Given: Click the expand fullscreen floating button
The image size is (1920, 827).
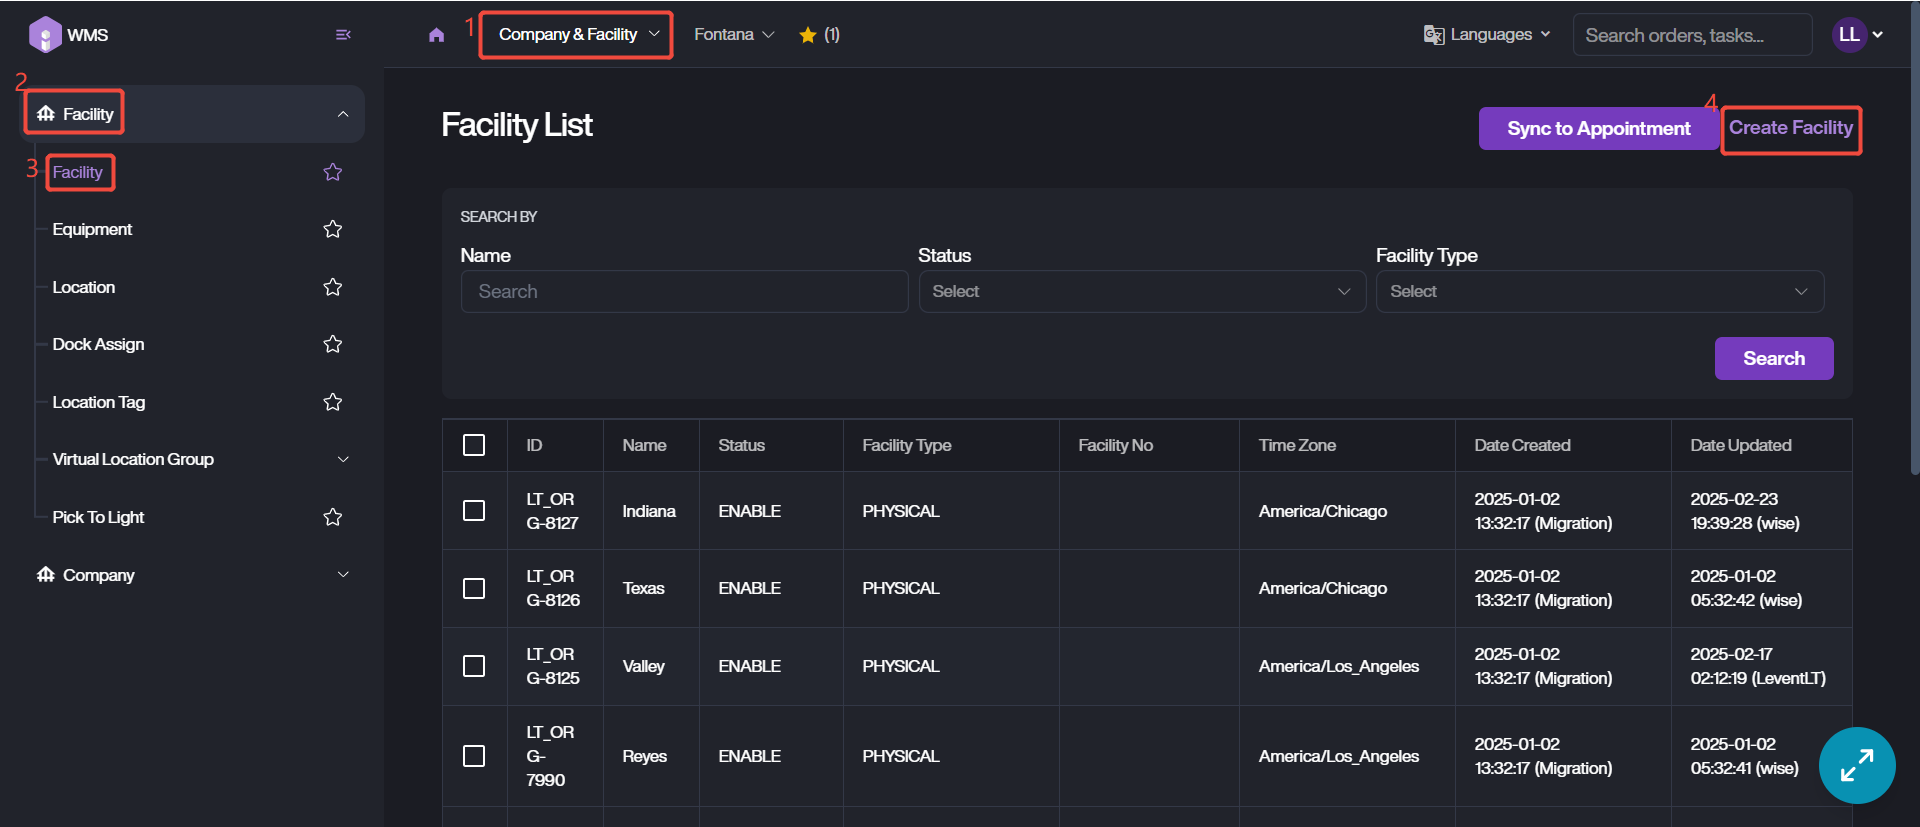Looking at the screenshot, I should (1856, 765).
